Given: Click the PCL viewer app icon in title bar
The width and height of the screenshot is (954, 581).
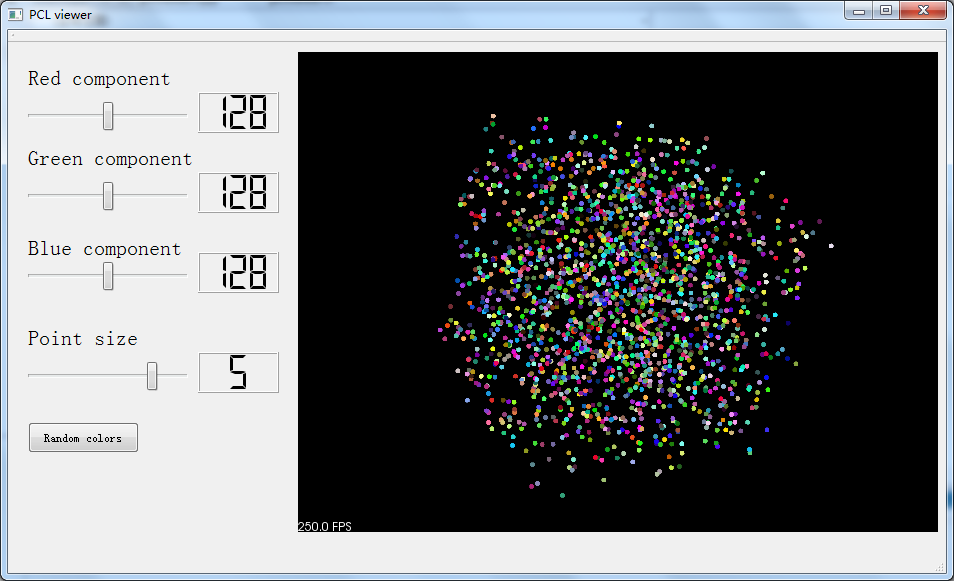Looking at the screenshot, I should pyautogui.click(x=15, y=15).
